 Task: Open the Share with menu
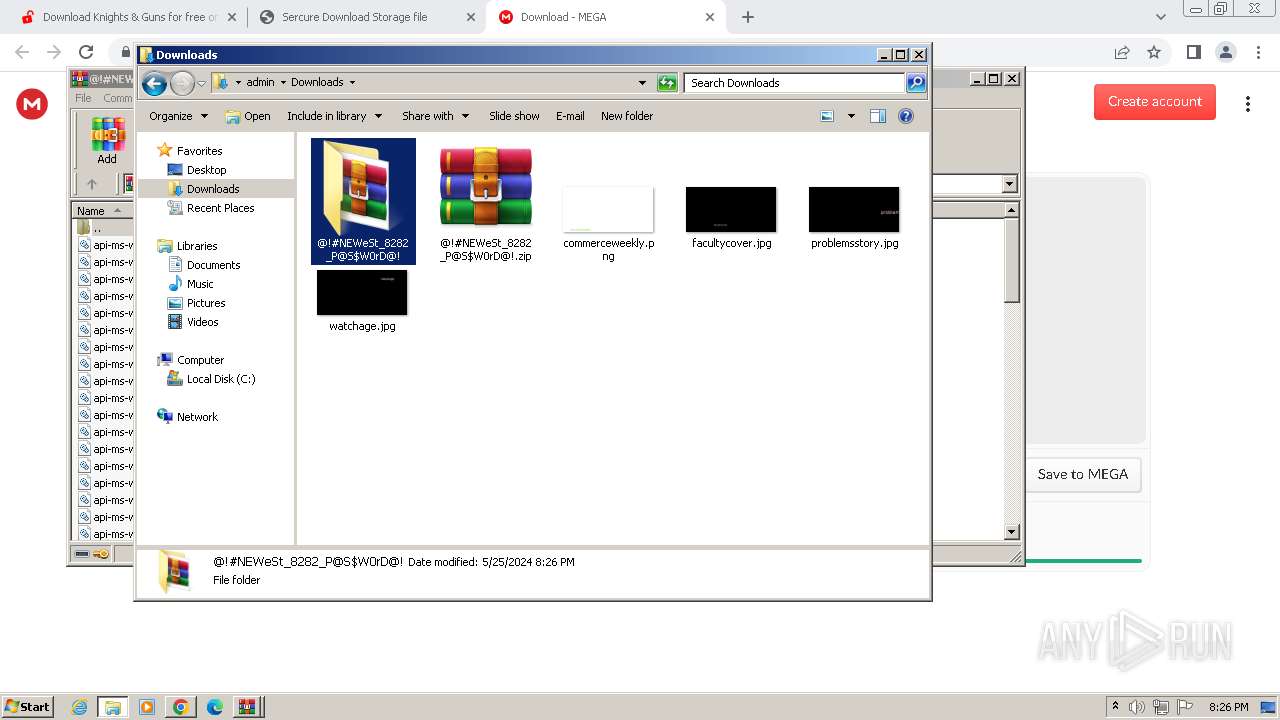tap(435, 116)
